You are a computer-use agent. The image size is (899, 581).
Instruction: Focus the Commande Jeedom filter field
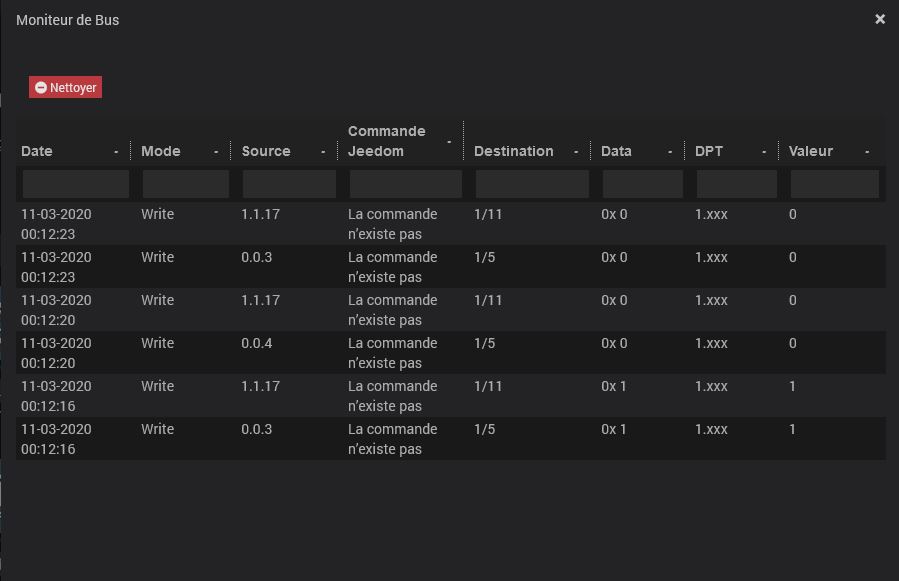pos(406,184)
